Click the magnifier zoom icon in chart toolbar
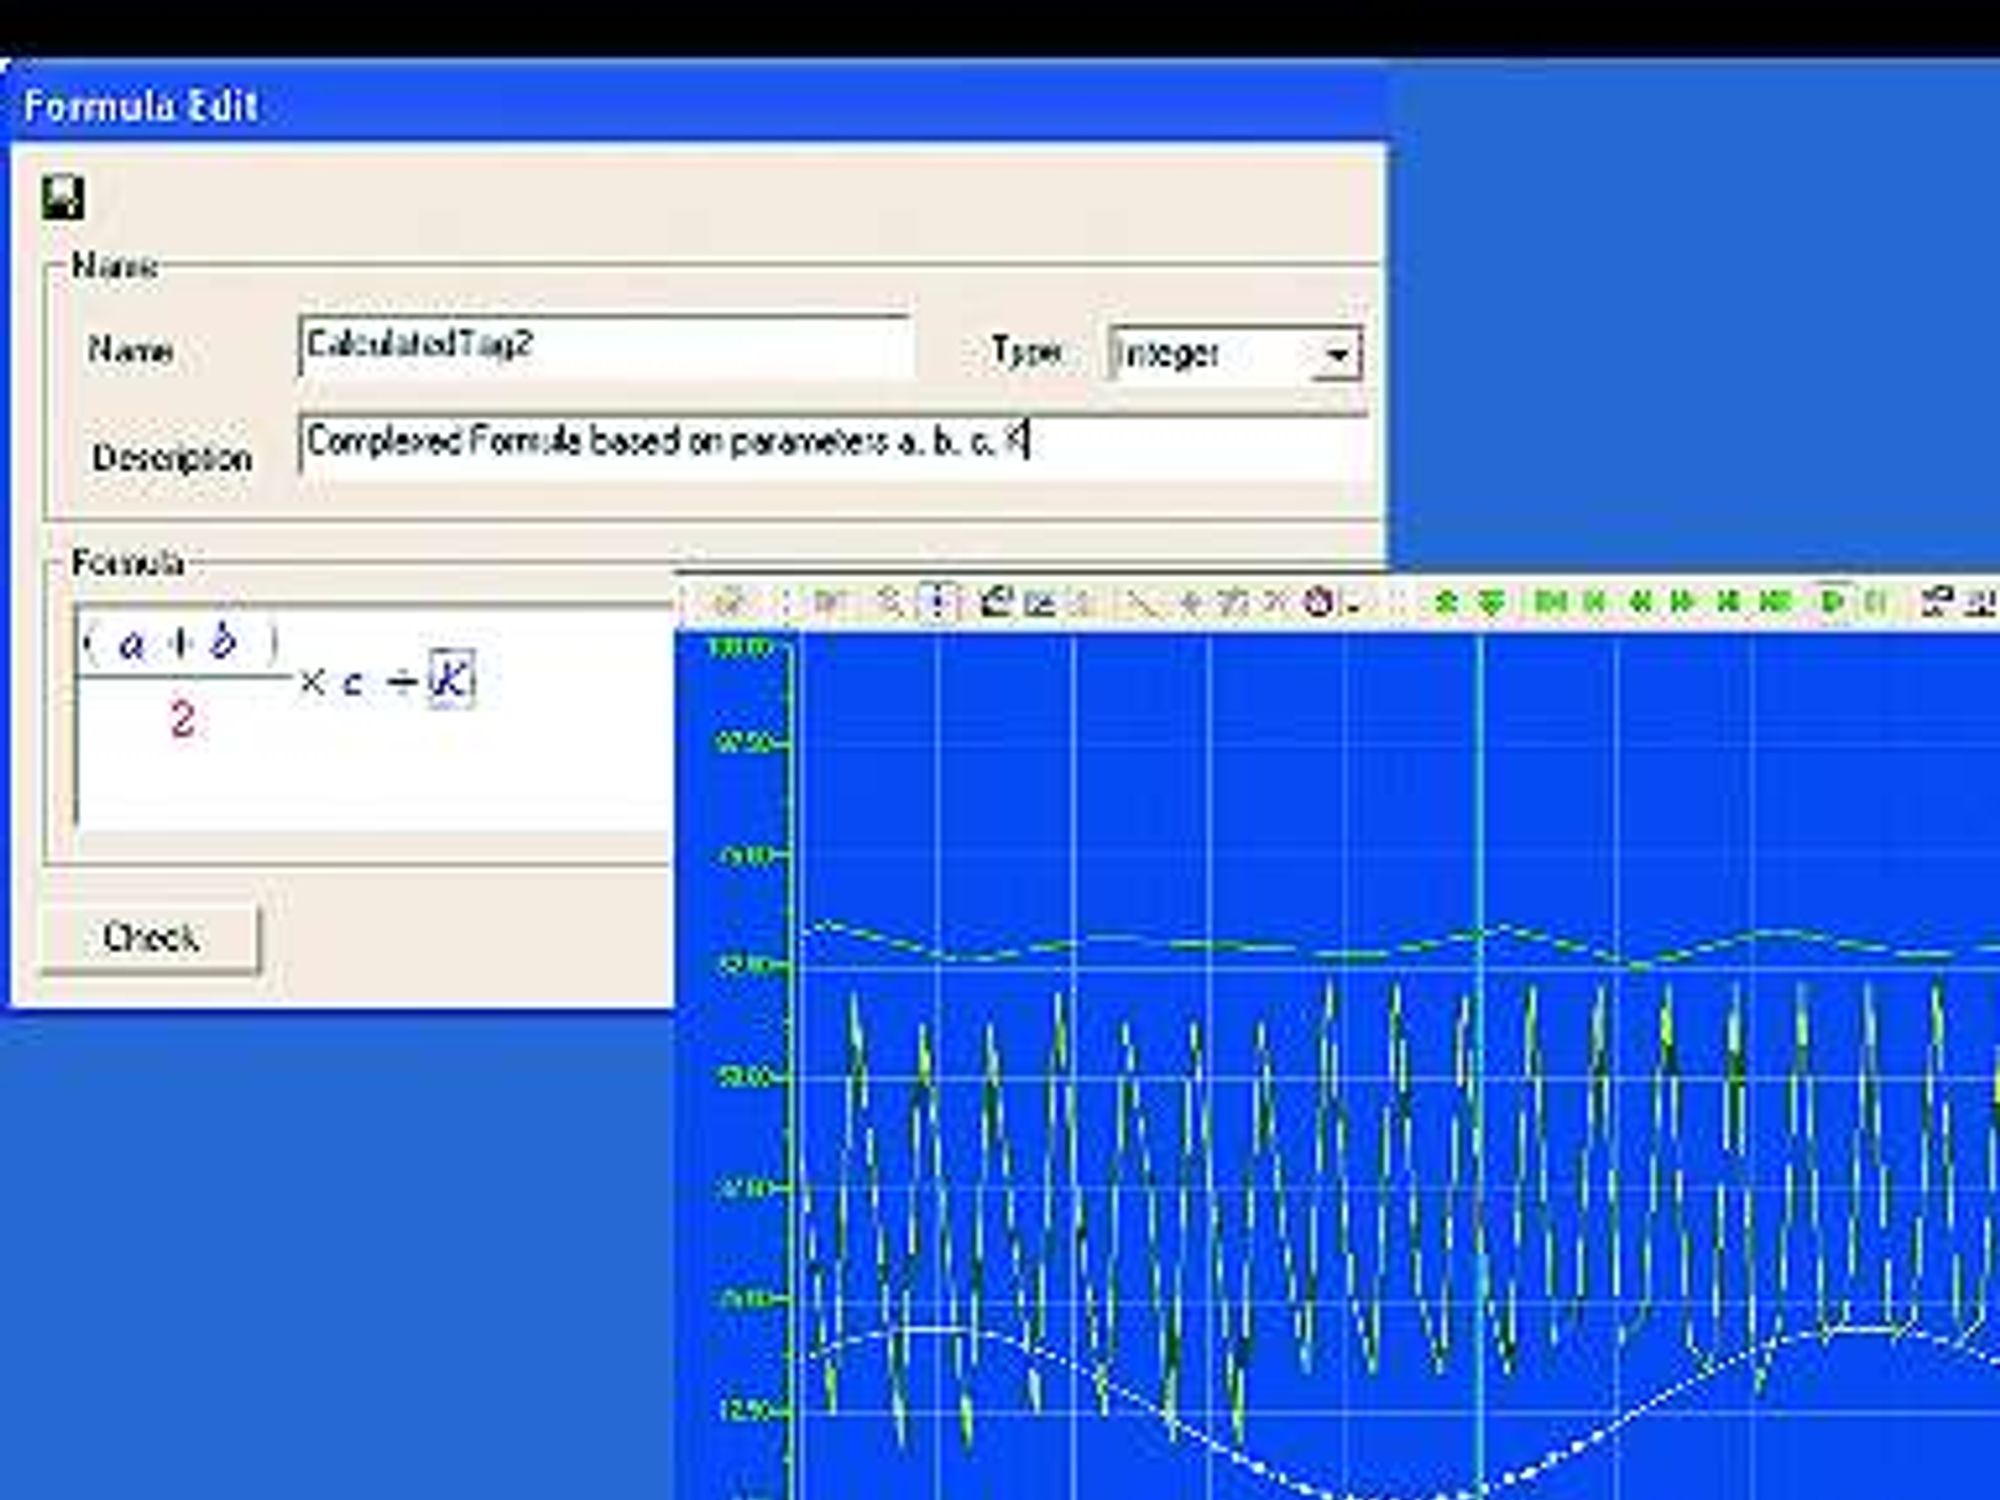2000x1500 pixels. click(x=888, y=601)
